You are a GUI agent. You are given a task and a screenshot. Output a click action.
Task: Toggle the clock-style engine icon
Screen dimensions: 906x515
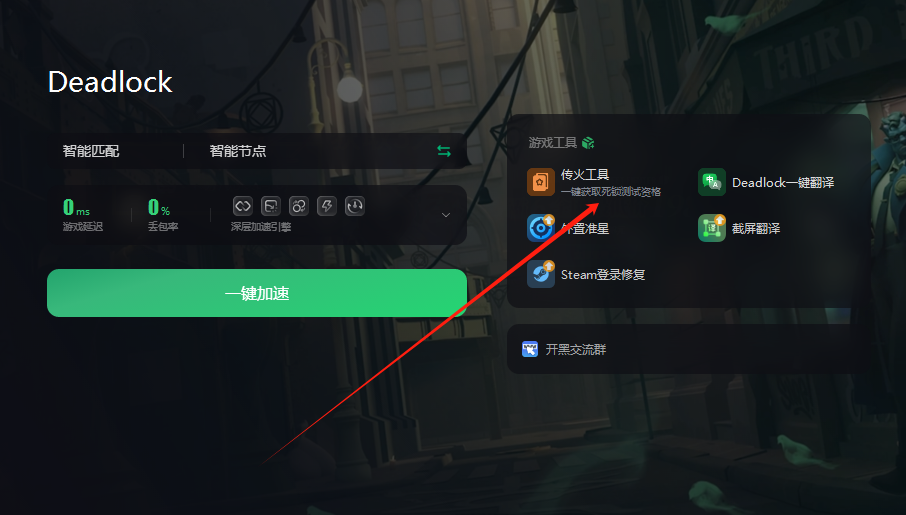pos(355,206)
